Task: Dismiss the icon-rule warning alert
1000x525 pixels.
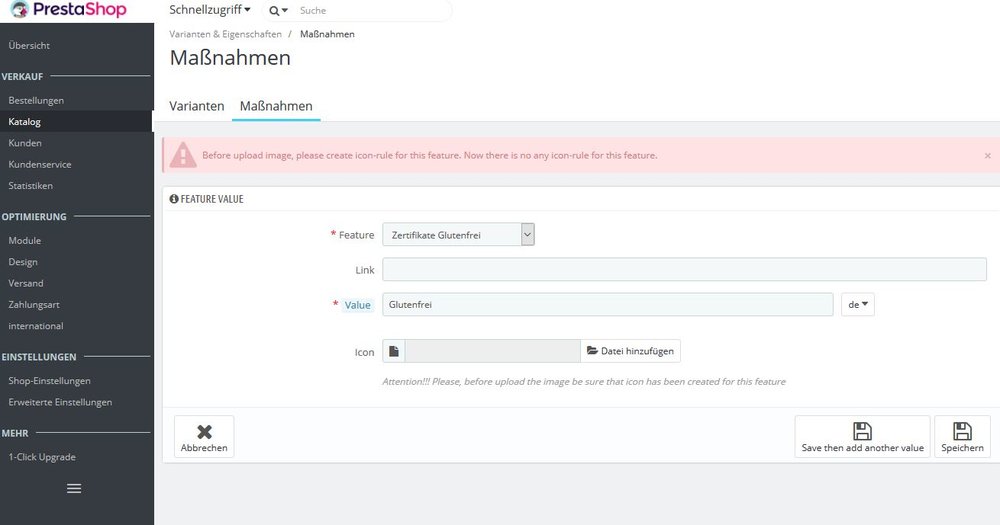Action: [x=987, y=156]
